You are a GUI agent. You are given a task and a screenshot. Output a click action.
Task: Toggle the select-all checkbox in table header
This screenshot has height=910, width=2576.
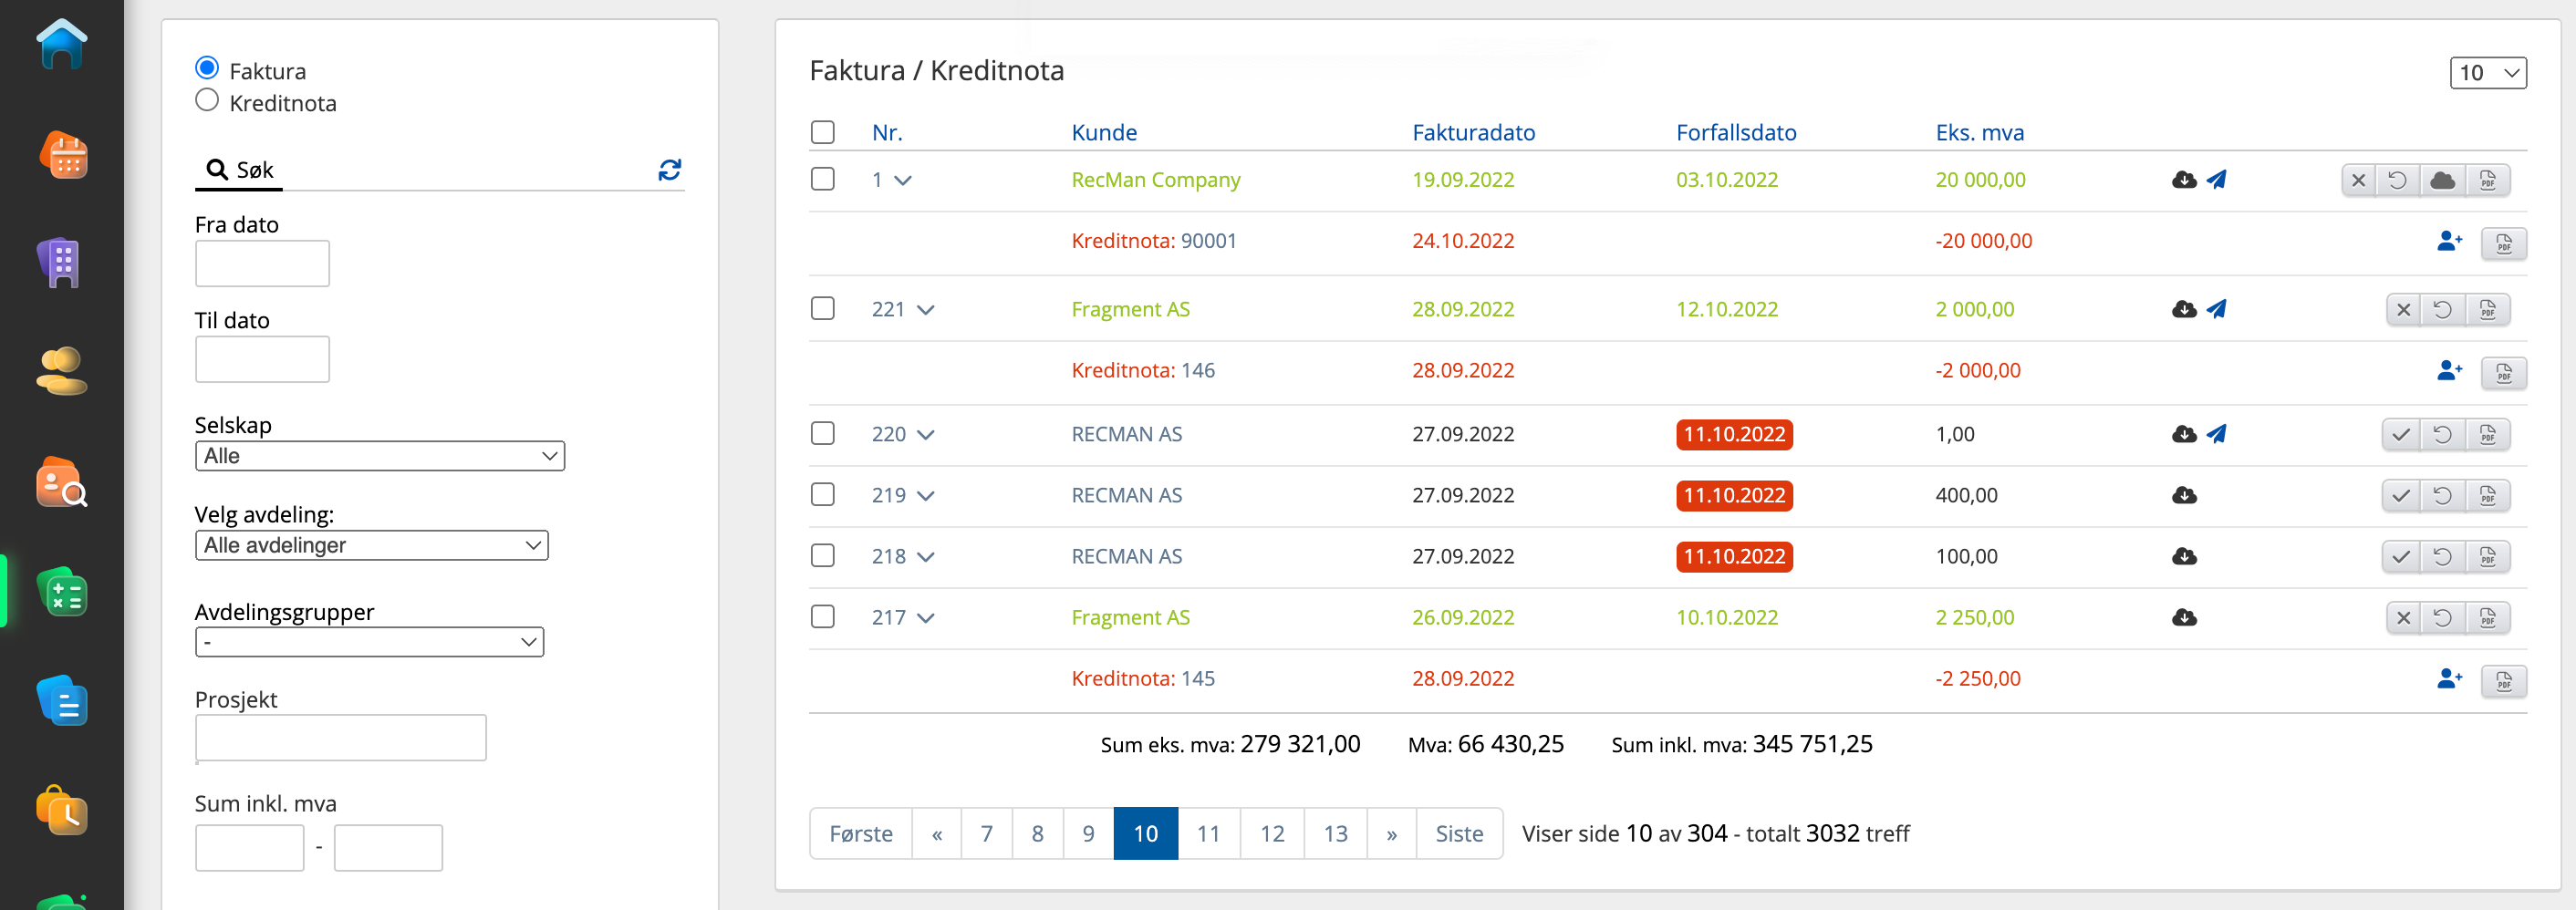click(x=822, y=132)
